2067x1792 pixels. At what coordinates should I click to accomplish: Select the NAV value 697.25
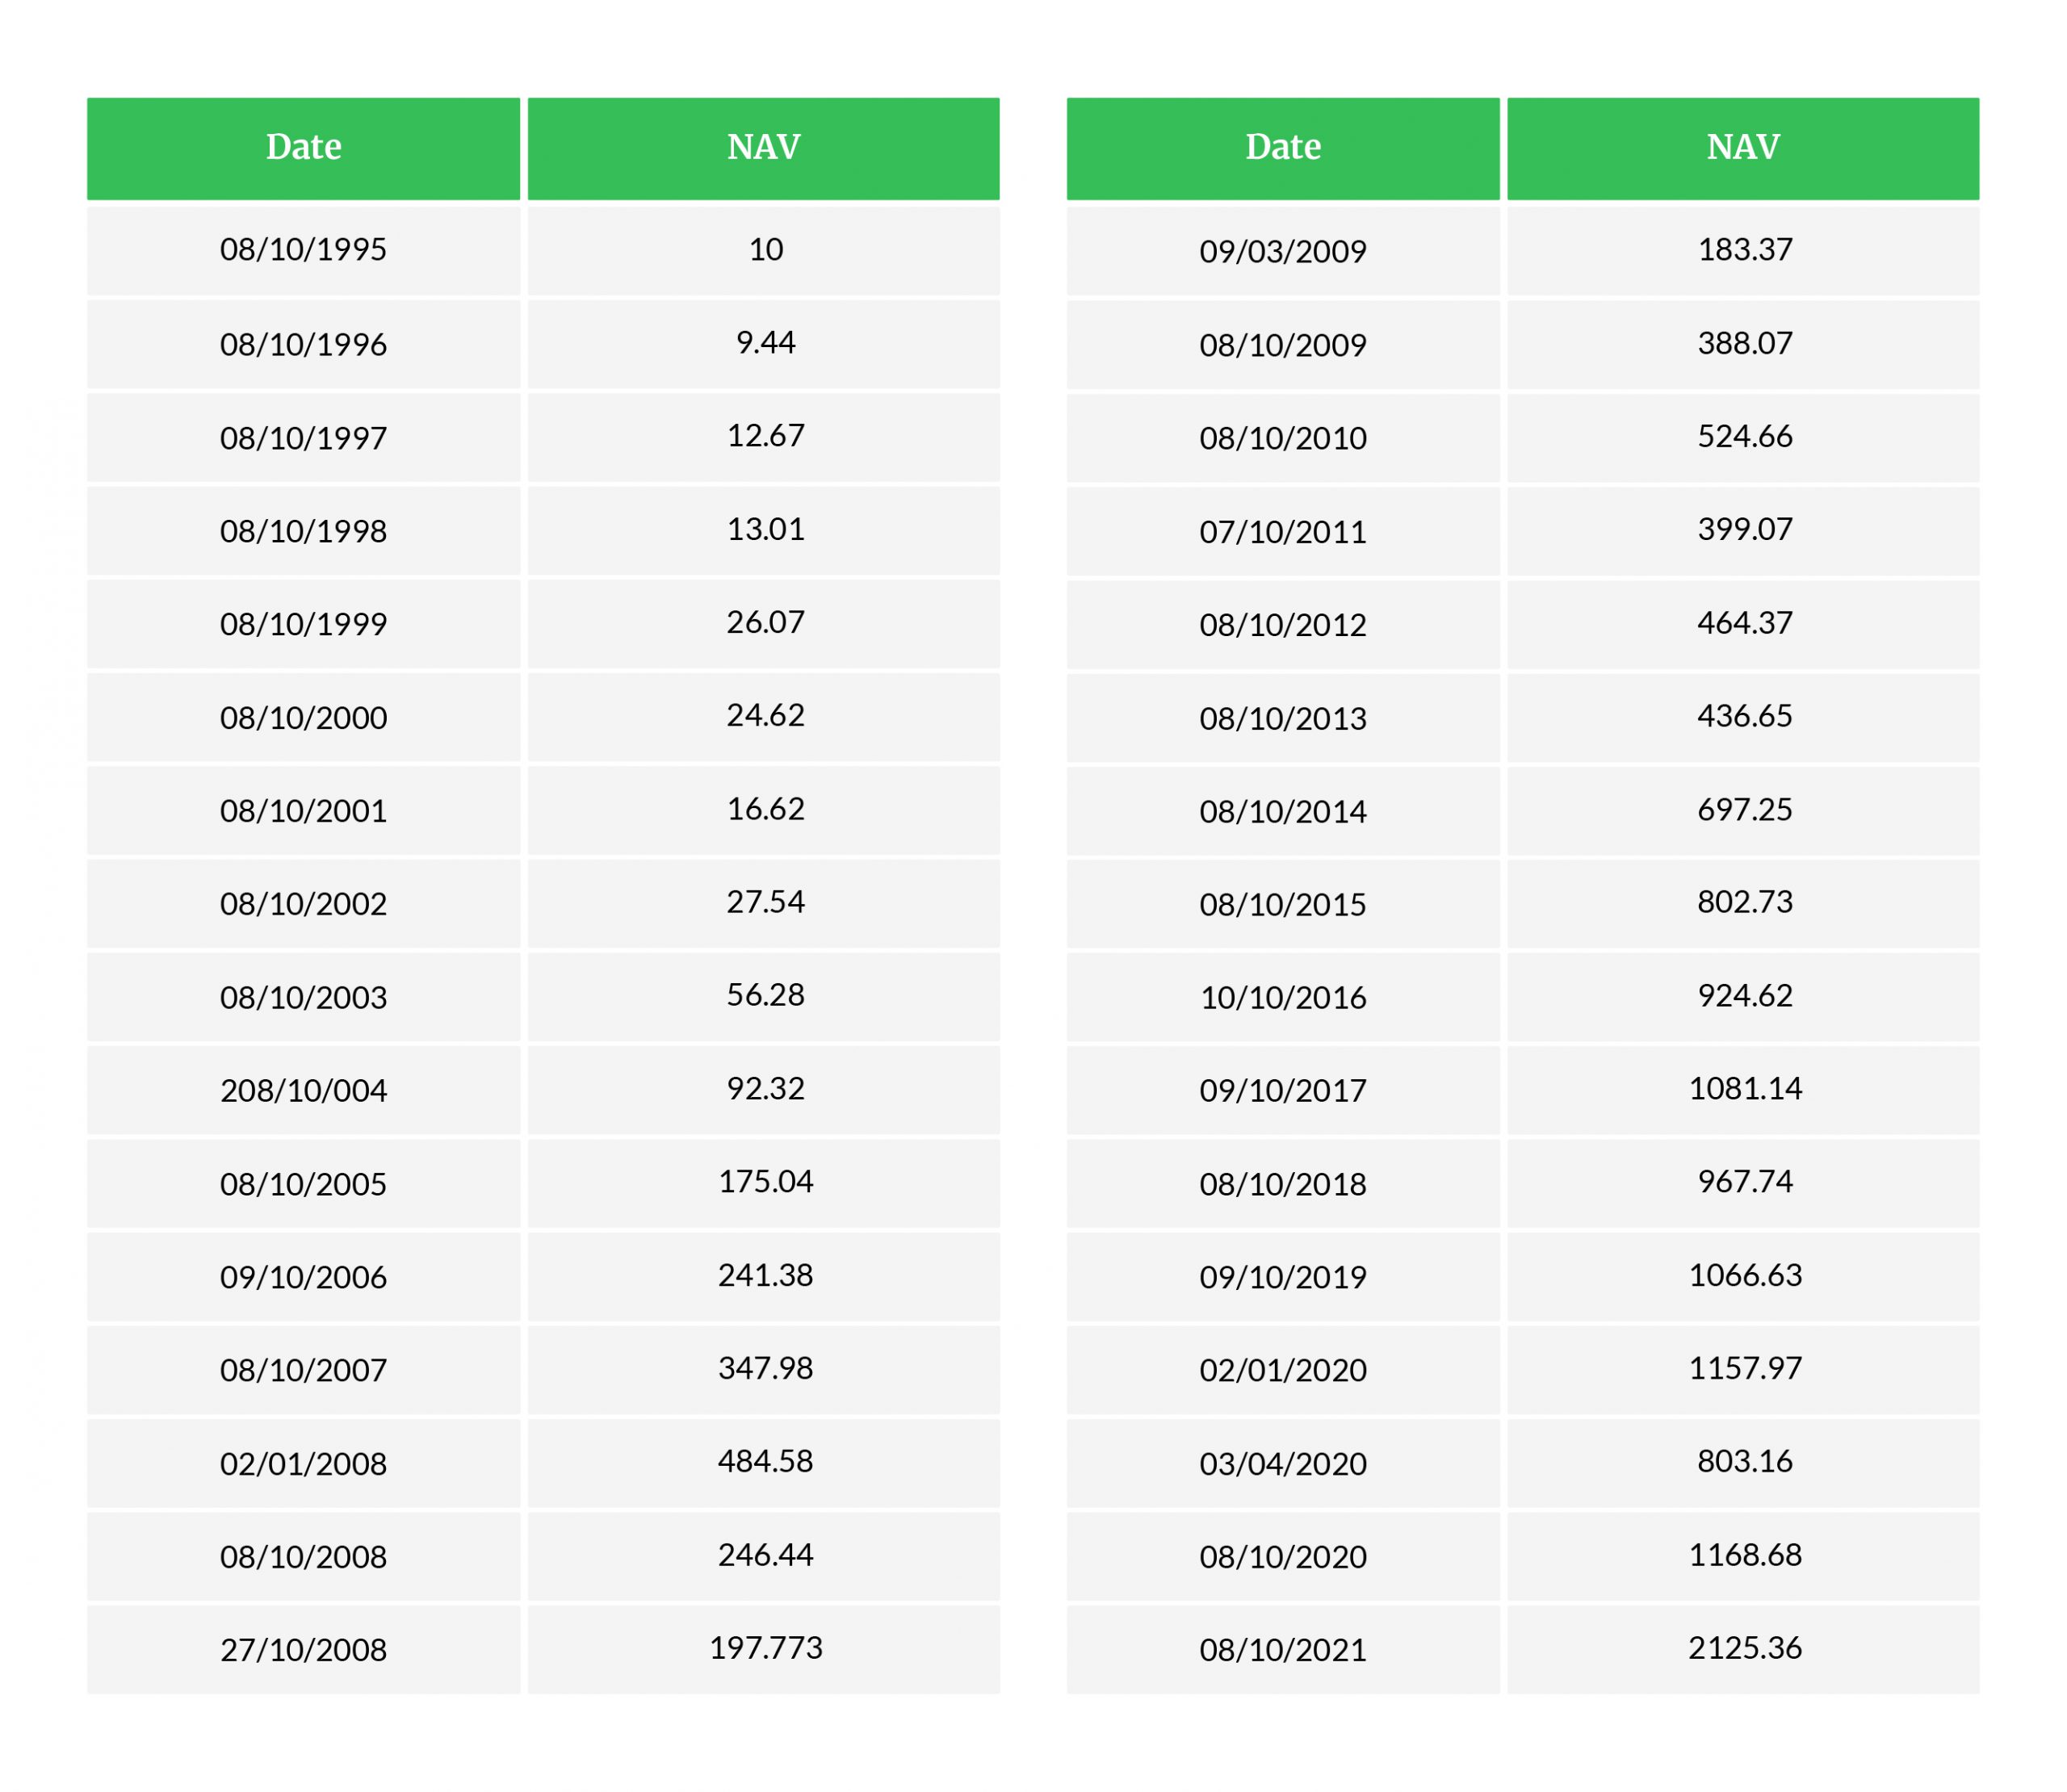pos(1744,810)
